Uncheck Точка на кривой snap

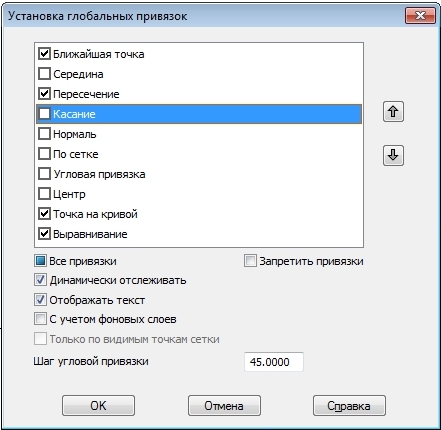click(44, 214)
